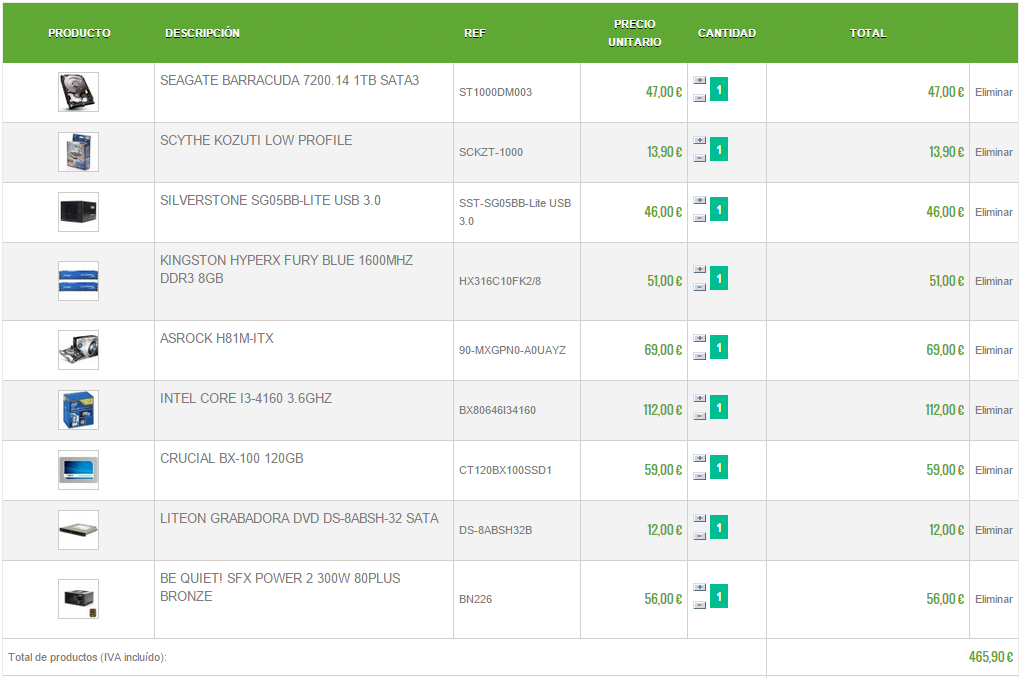The image size is (1023, 678).
Task: Remove Silverstone SG05BB-Lite with Eliminar
Action: [994, 212]
